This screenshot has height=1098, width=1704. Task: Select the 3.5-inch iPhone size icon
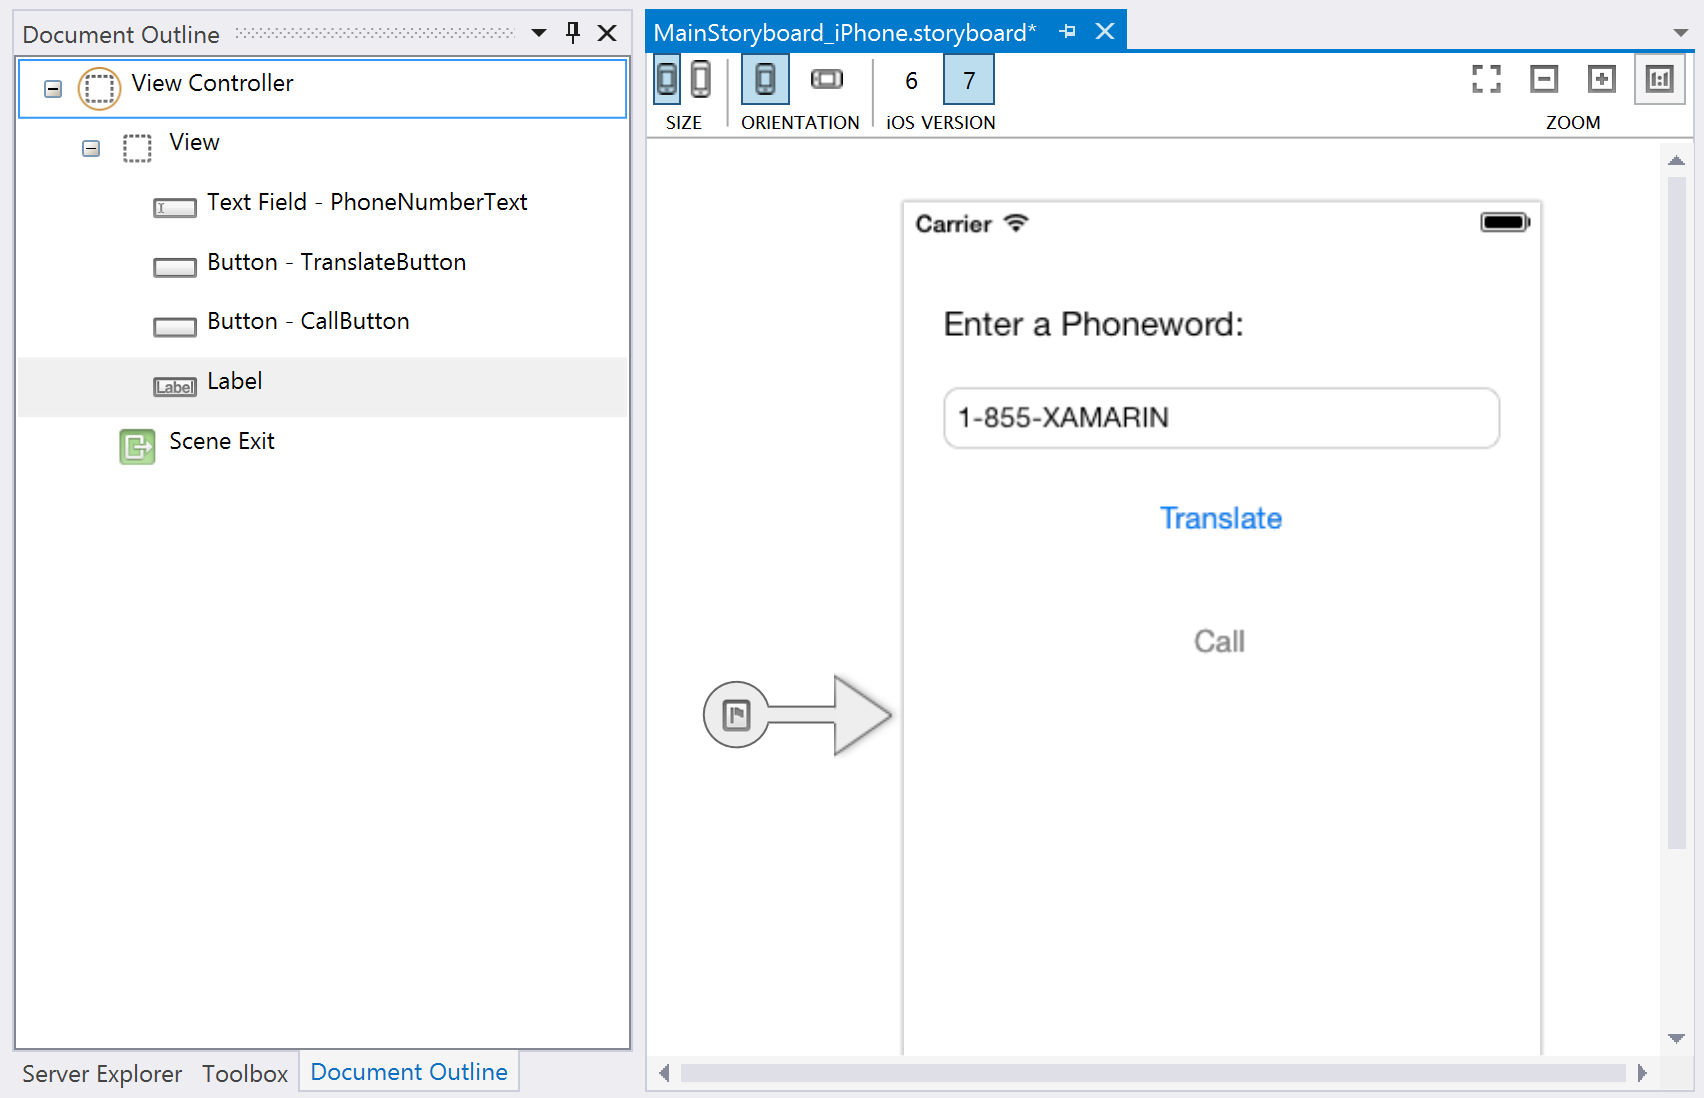tap(667, 79)
